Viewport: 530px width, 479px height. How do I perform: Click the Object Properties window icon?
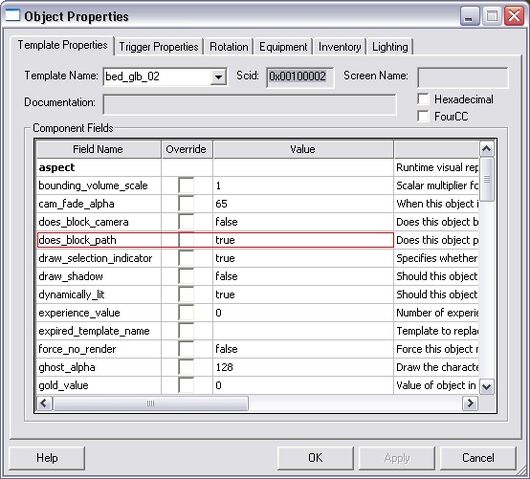[x=13, y=16]
